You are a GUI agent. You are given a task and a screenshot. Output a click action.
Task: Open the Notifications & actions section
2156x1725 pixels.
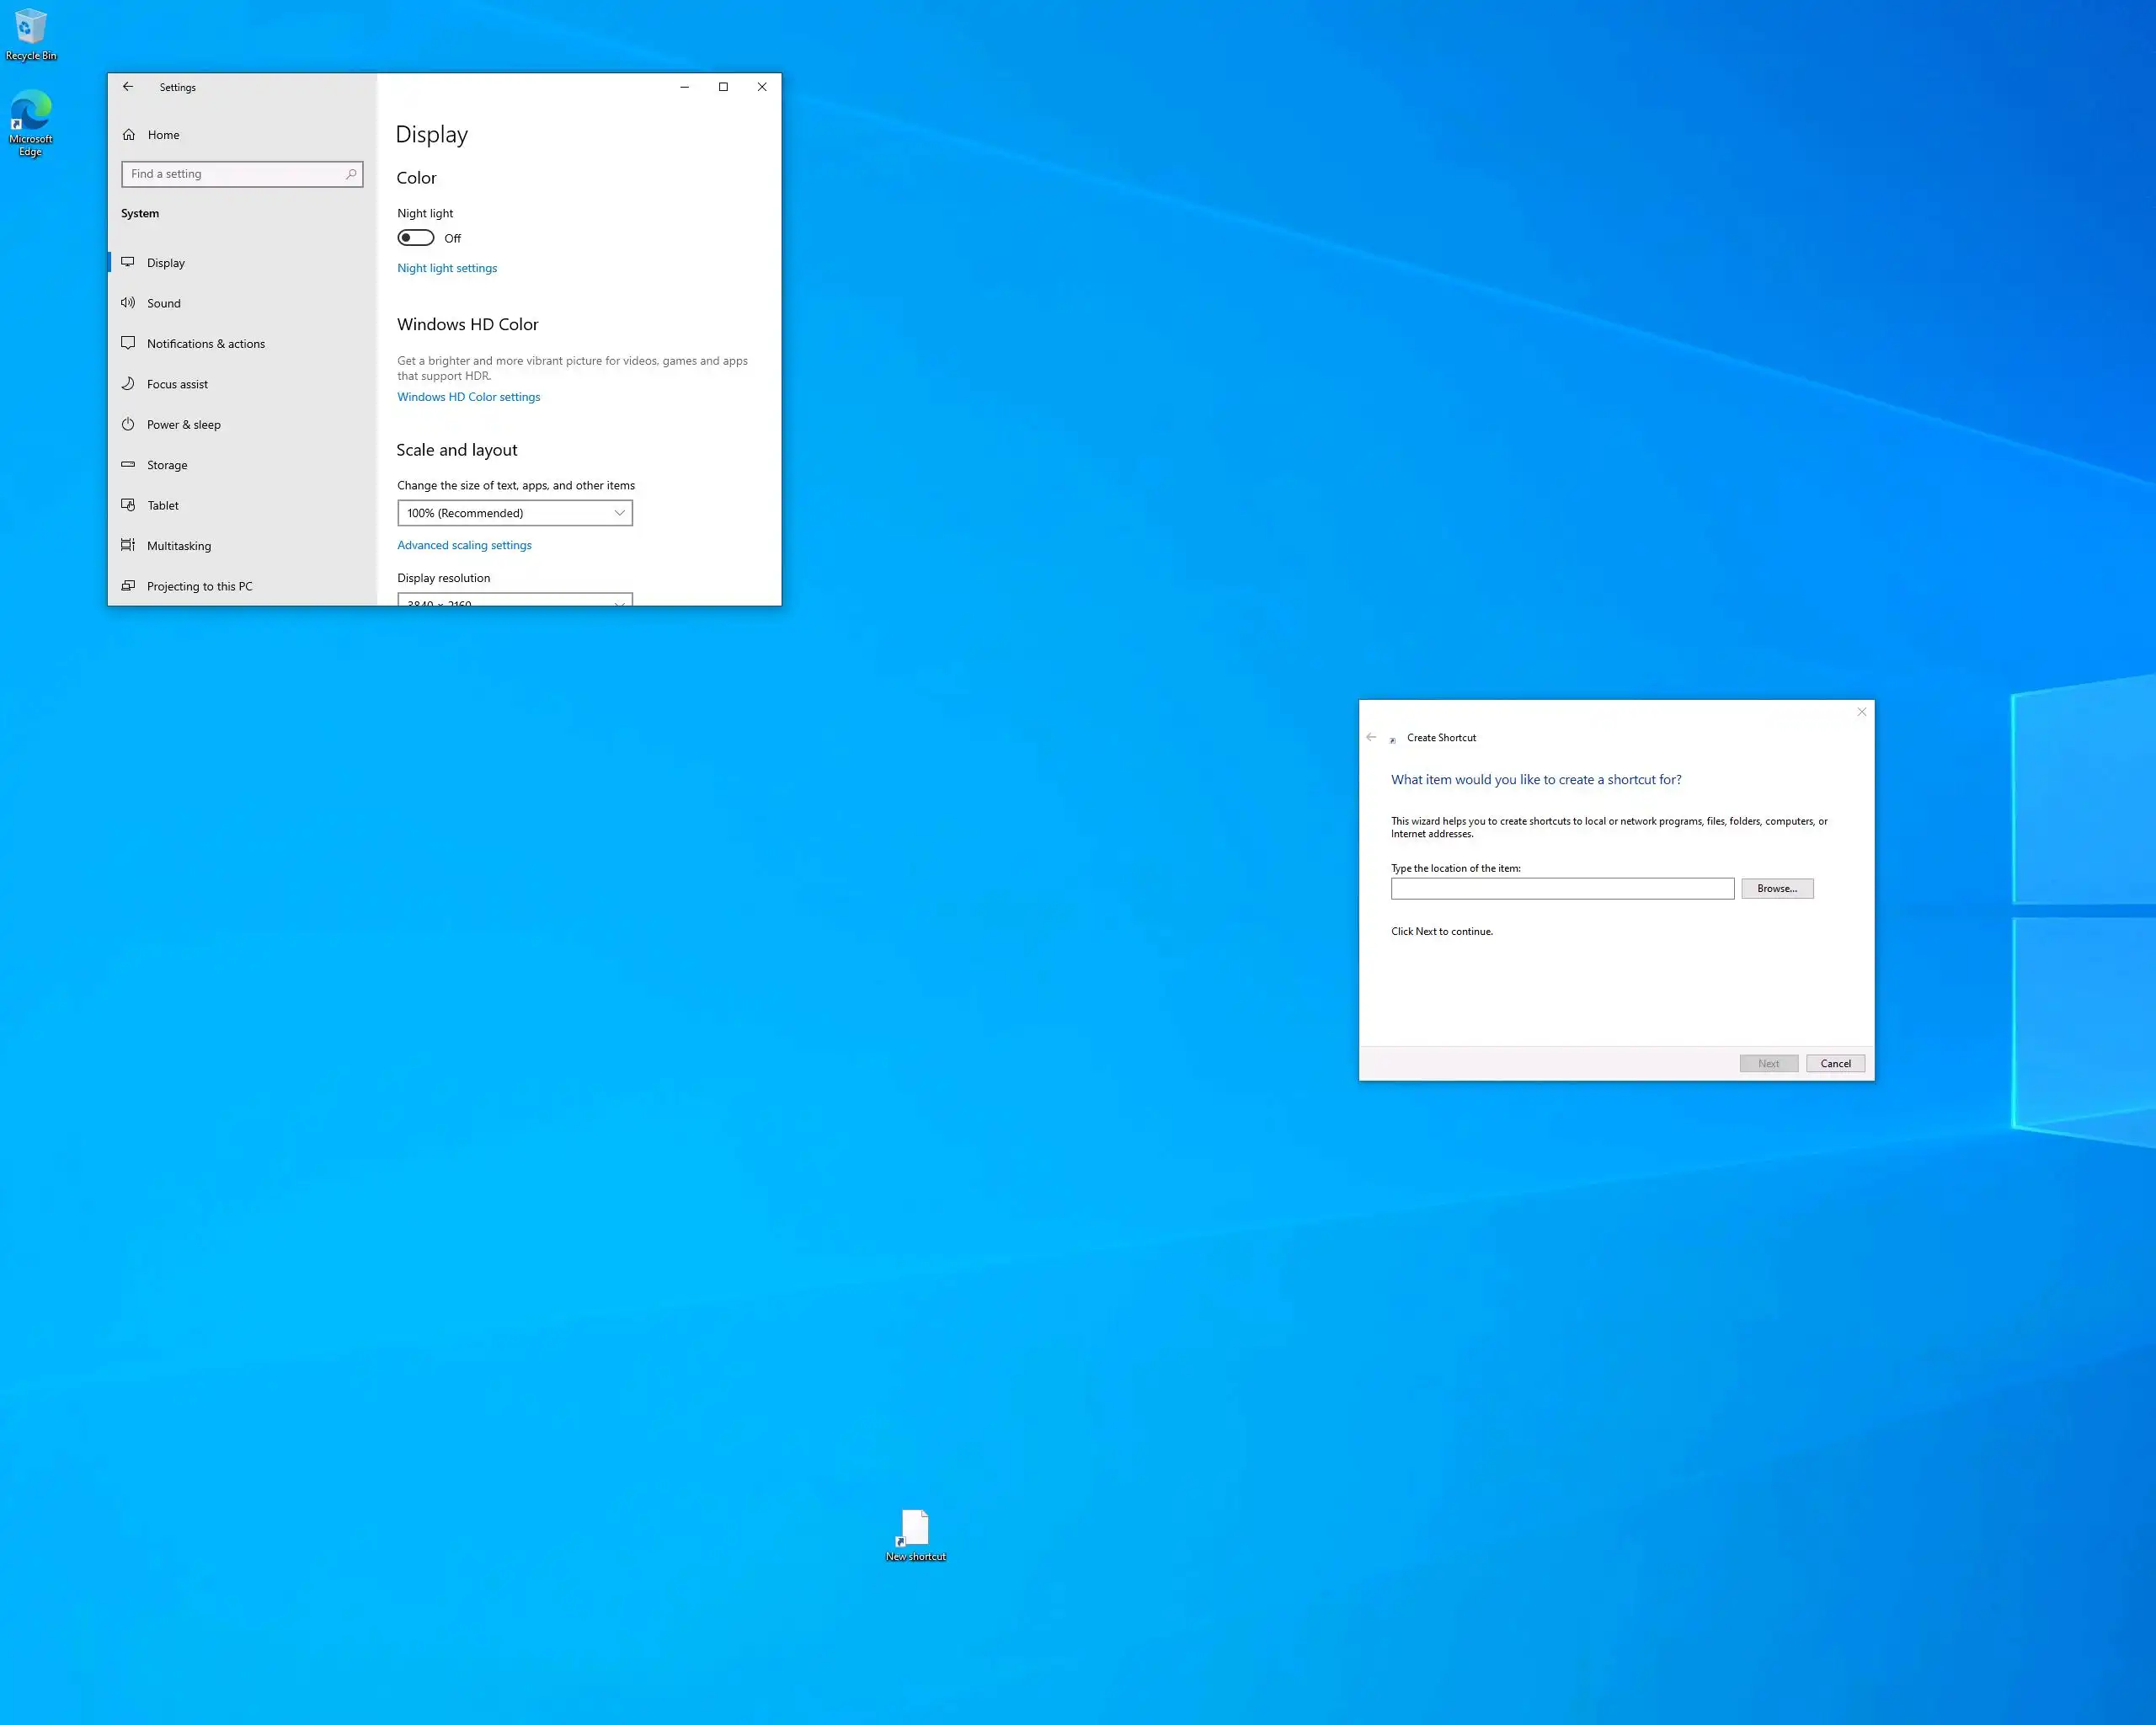205,344
